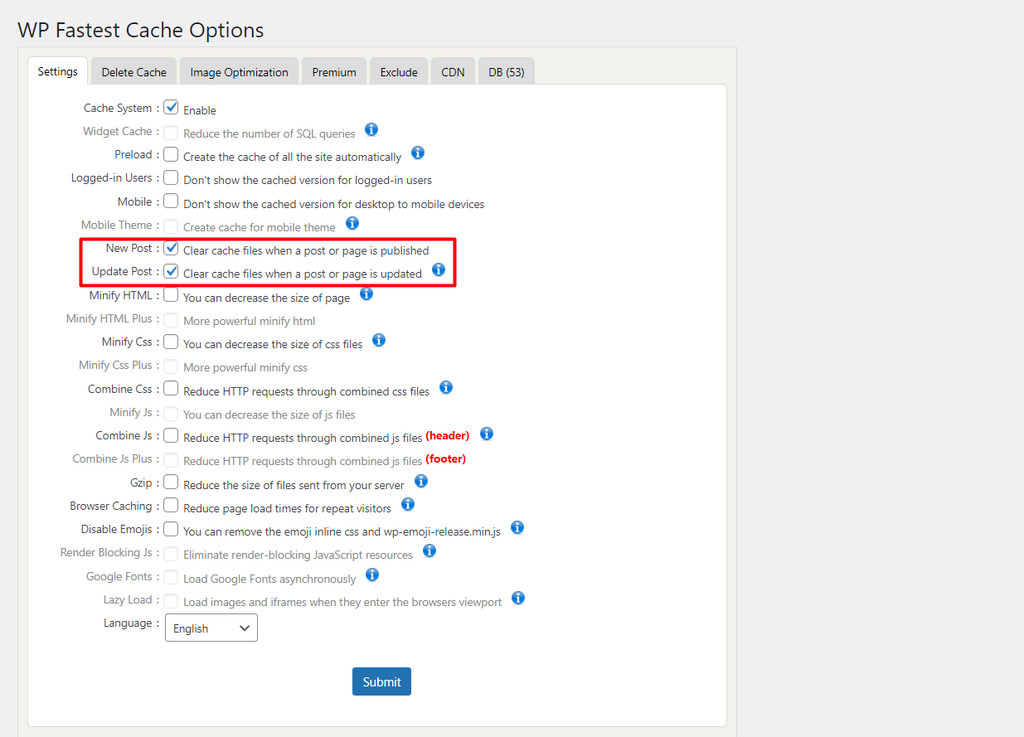Click the info icon beside Widget Cache
The image size is (1024, 737).
tap(371, 130)
